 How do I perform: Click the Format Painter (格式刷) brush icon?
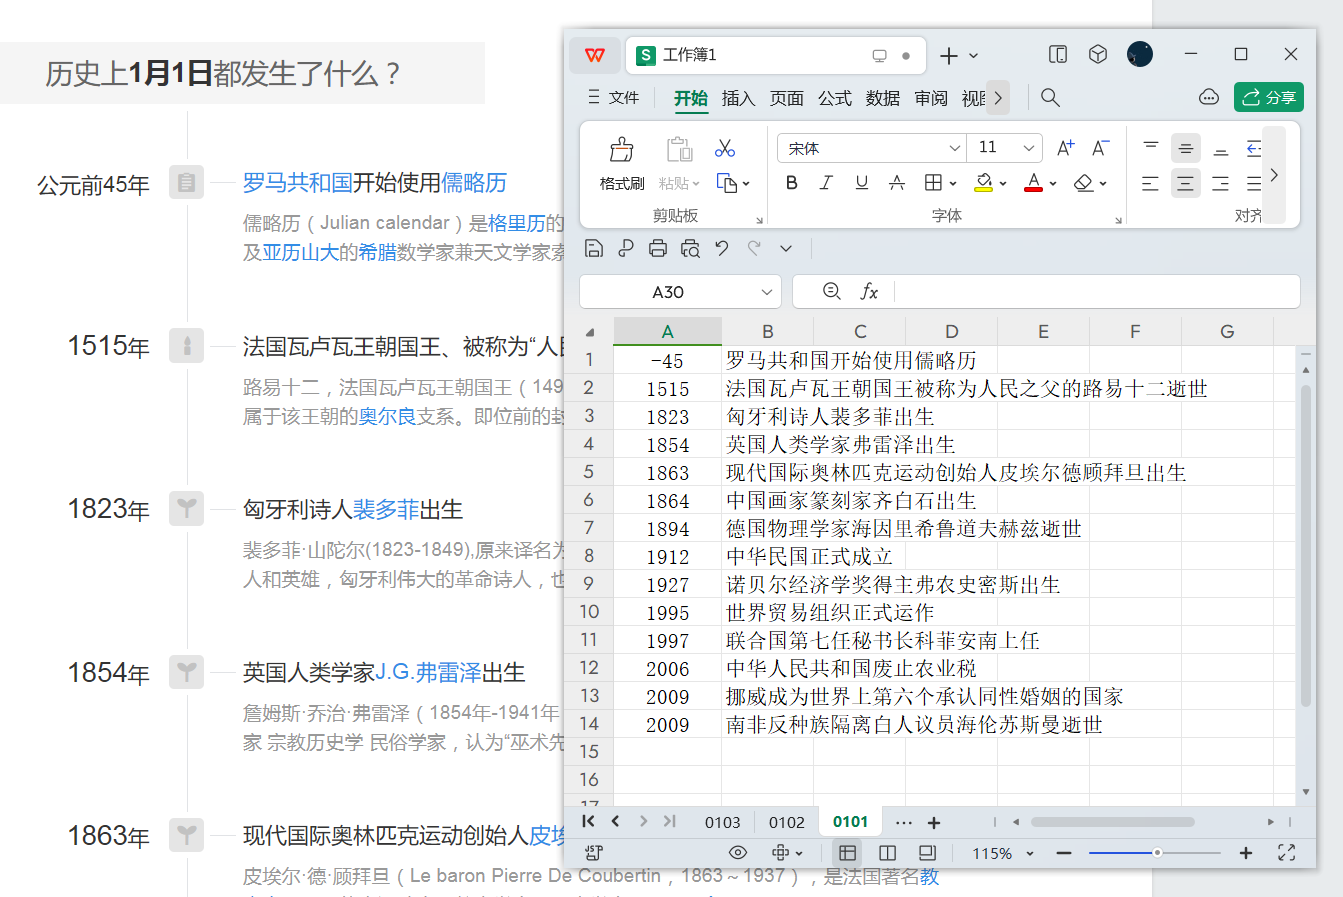pos(622,151)
